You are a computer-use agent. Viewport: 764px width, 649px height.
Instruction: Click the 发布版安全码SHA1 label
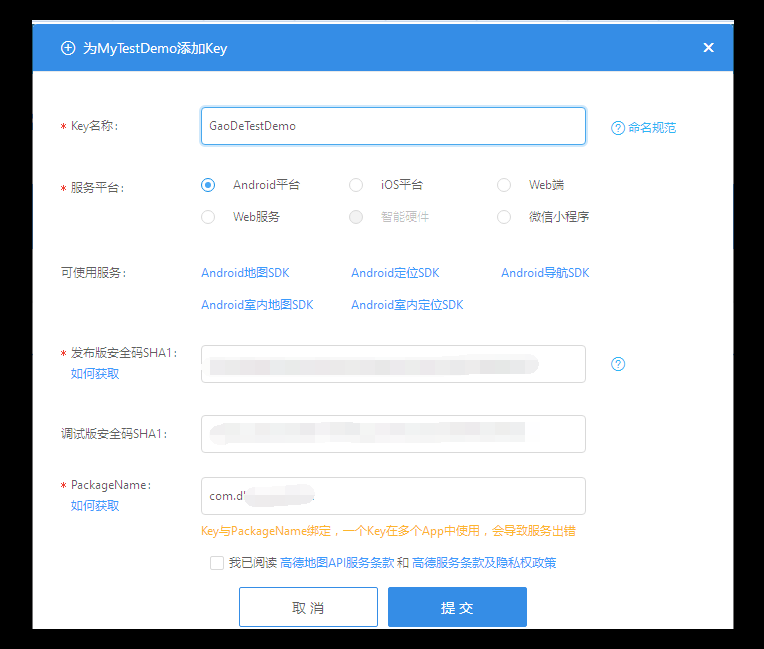pyautogui.click(x=124, y=353)
